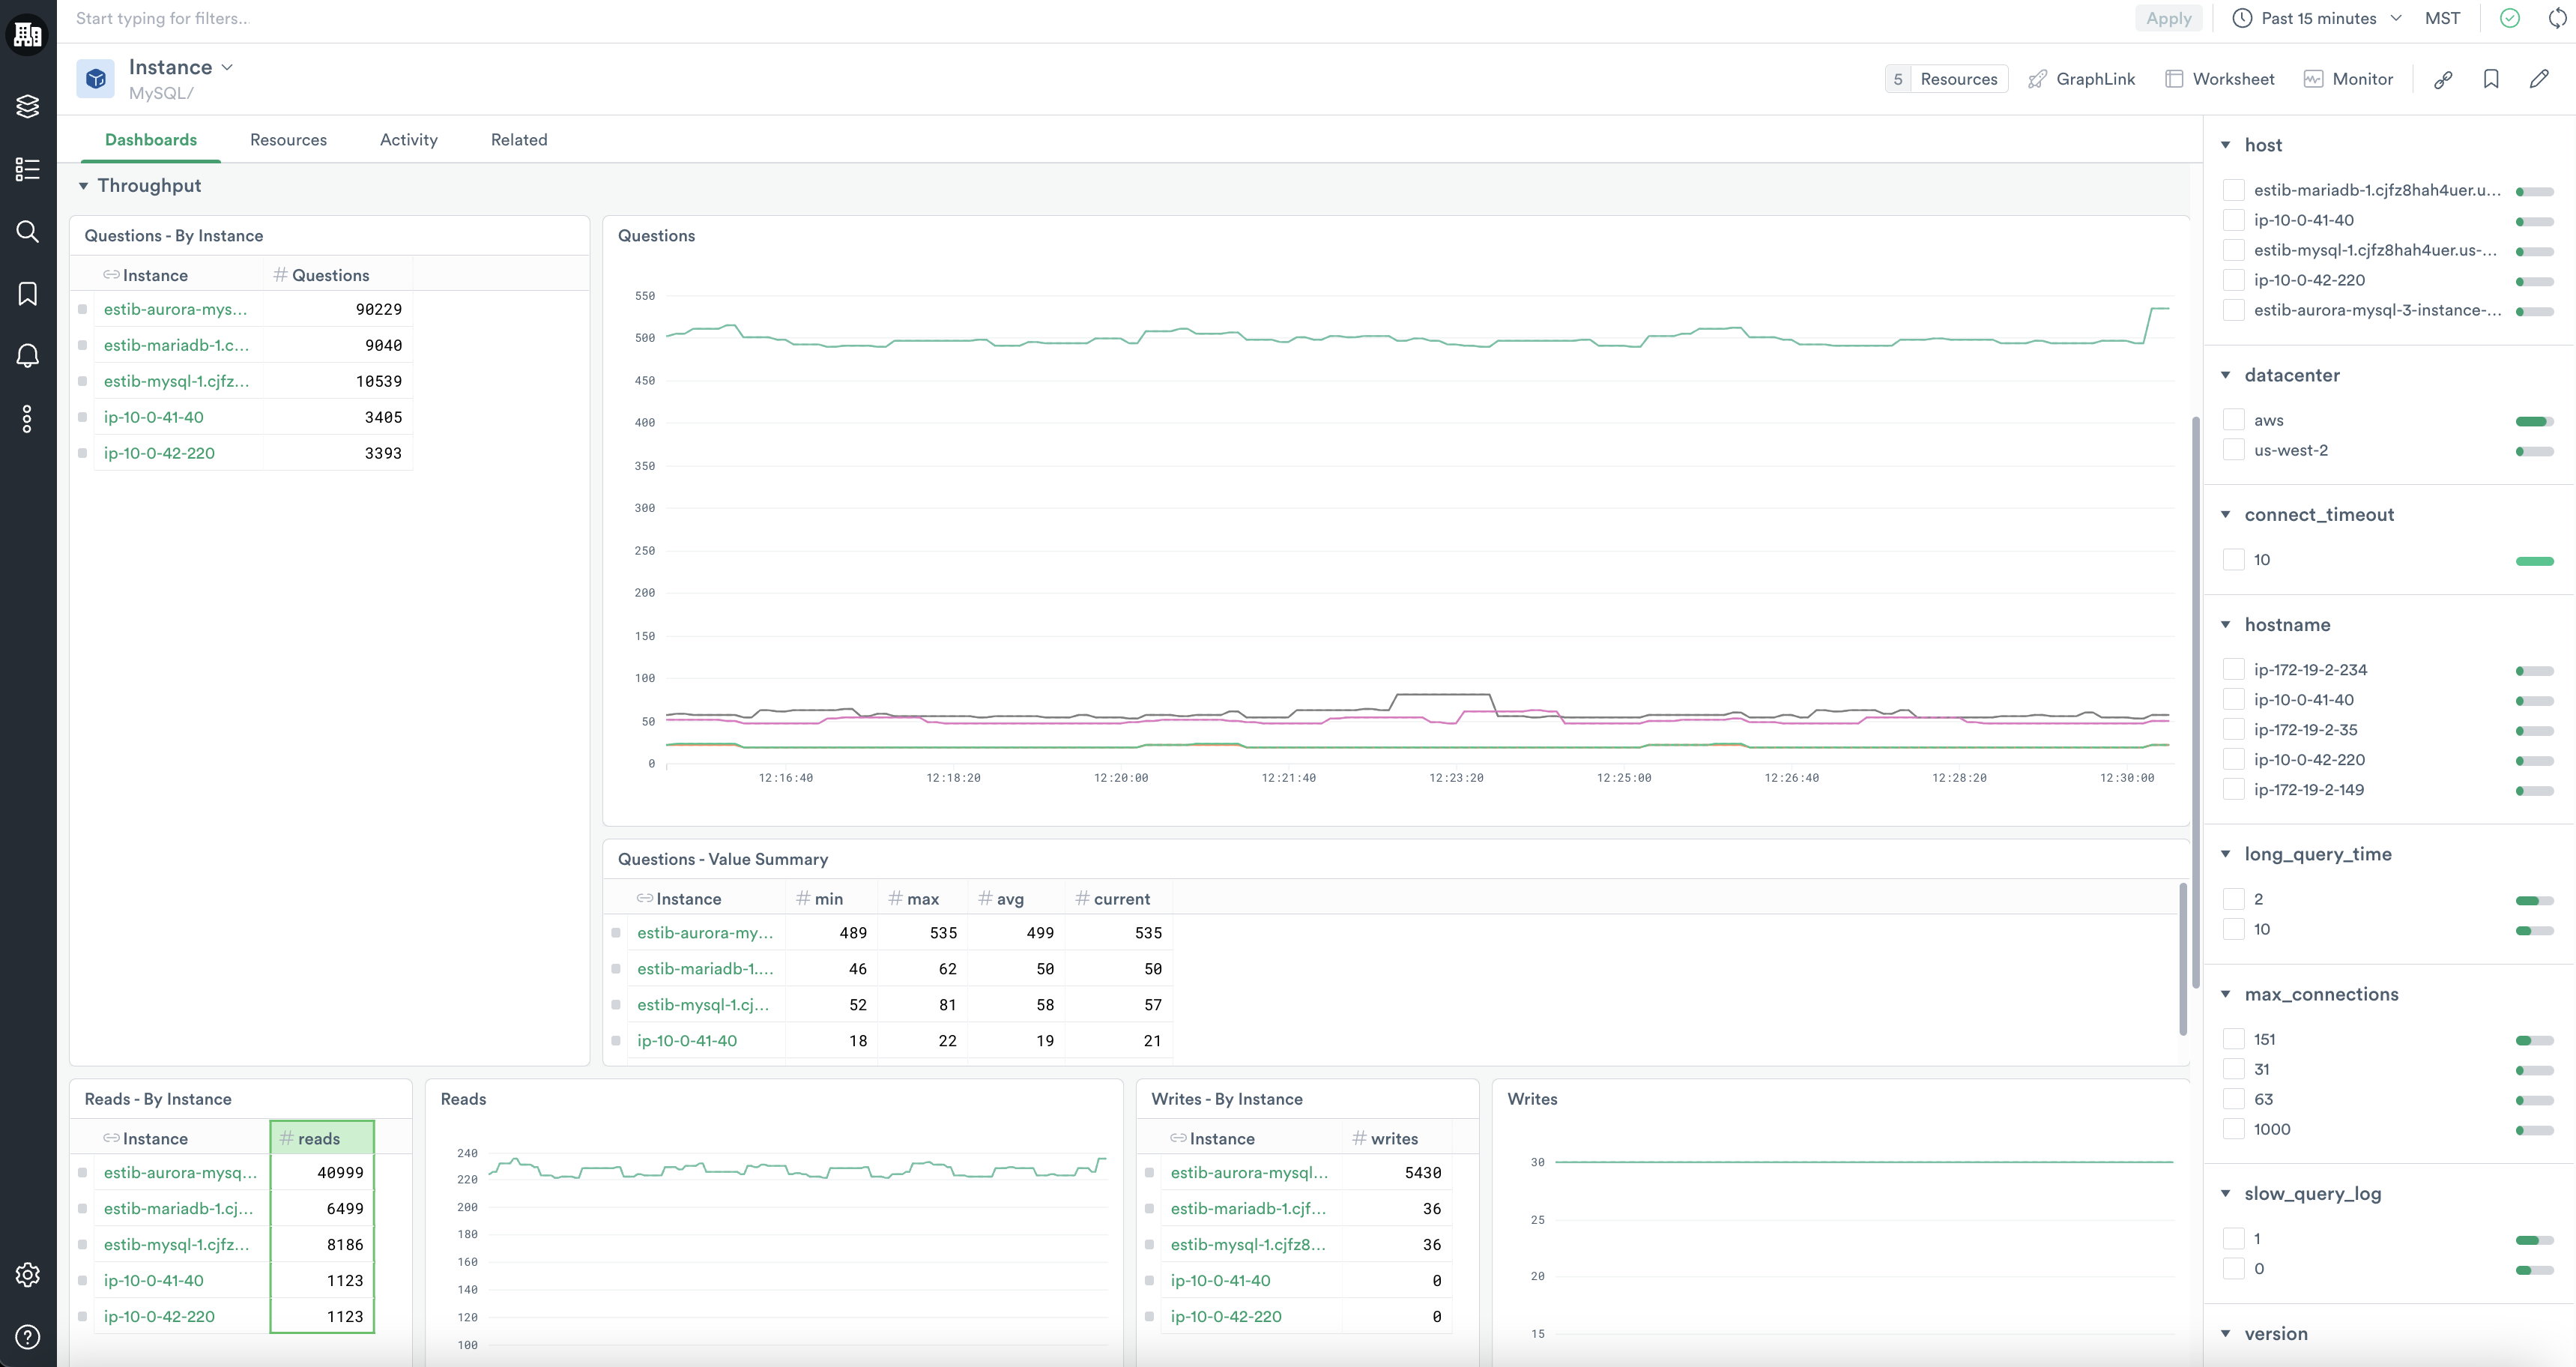2576x1367 pixels.
Task: Click the pencil edit icon in header
Action: point(2539,79)
